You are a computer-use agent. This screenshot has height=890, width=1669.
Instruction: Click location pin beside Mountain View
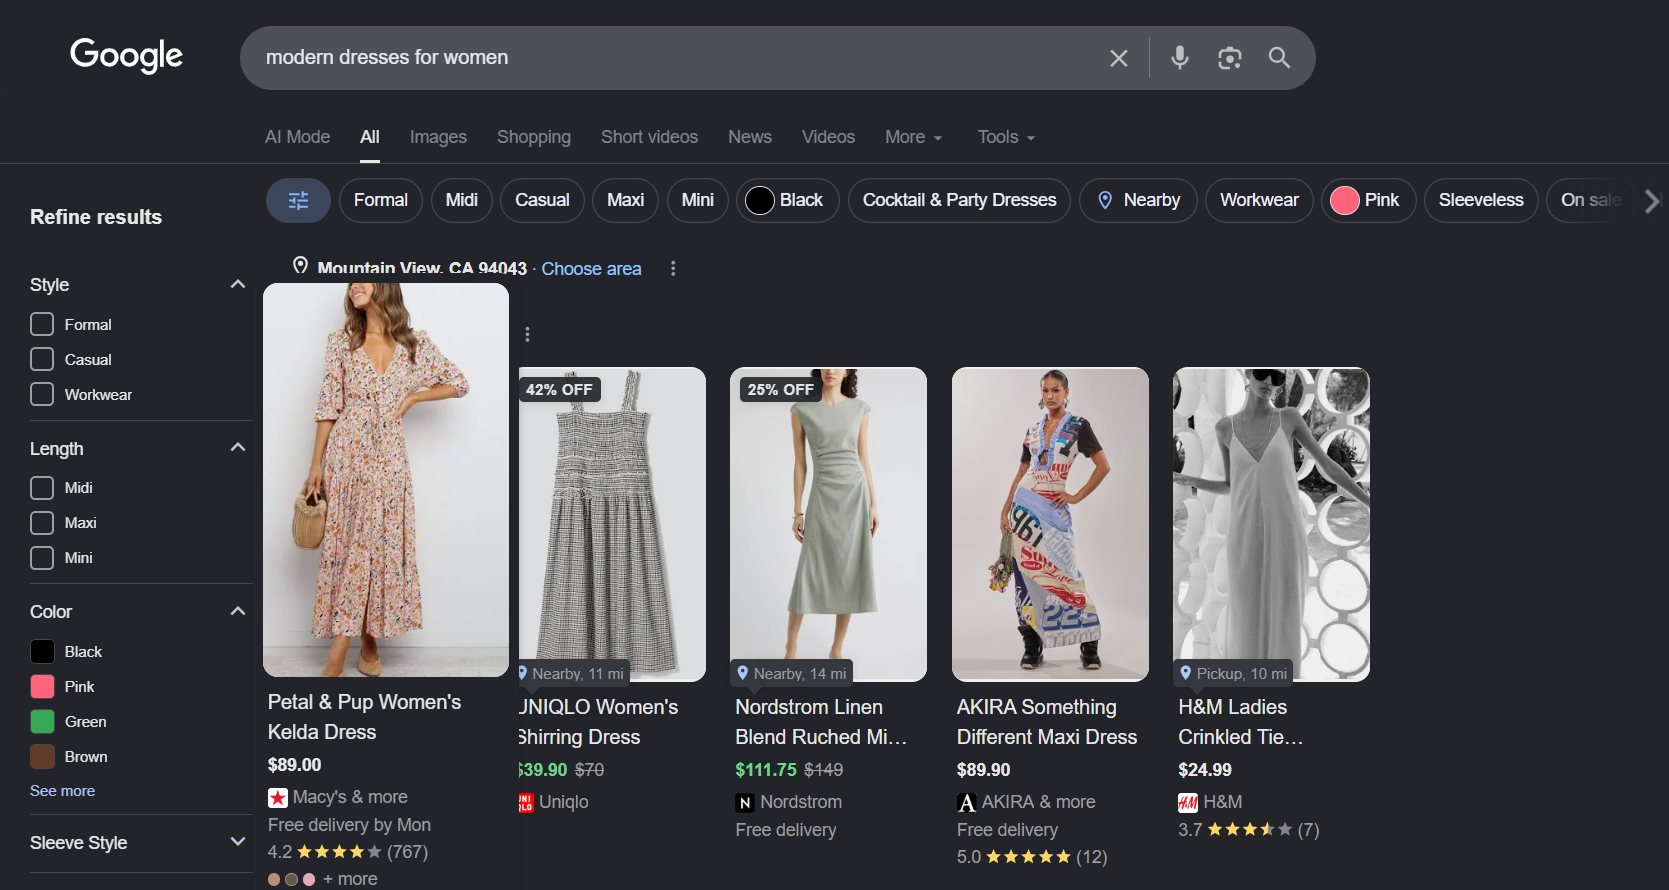pyautogui.click(x=300, y=266)
